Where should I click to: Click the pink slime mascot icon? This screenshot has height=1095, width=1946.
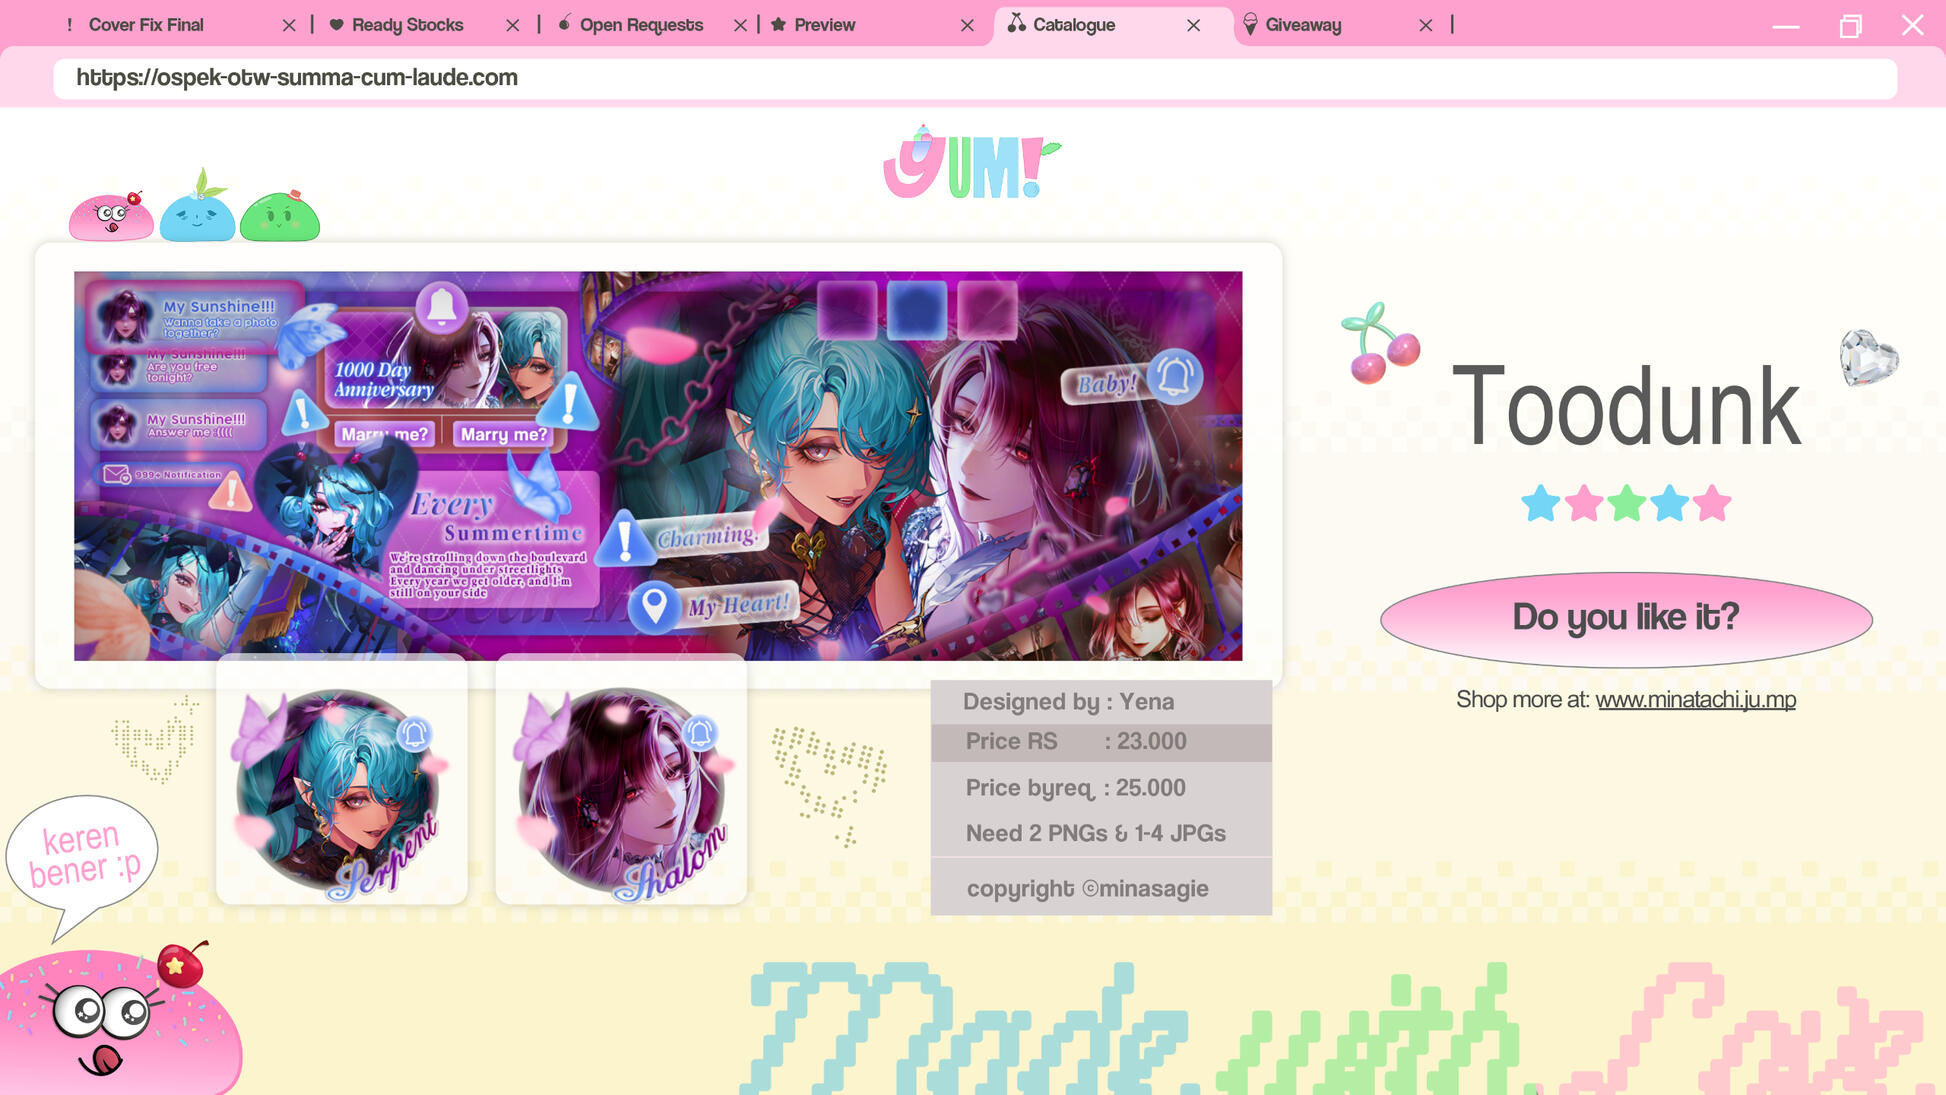pos(111,216)
